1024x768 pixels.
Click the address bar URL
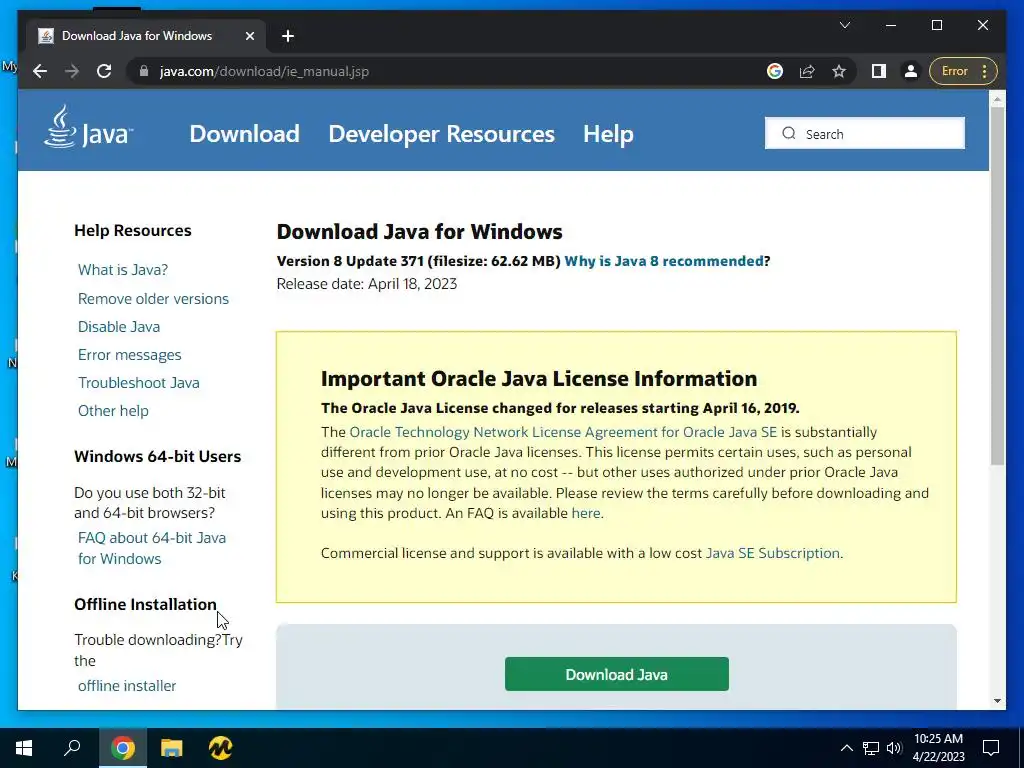[264, 71]
